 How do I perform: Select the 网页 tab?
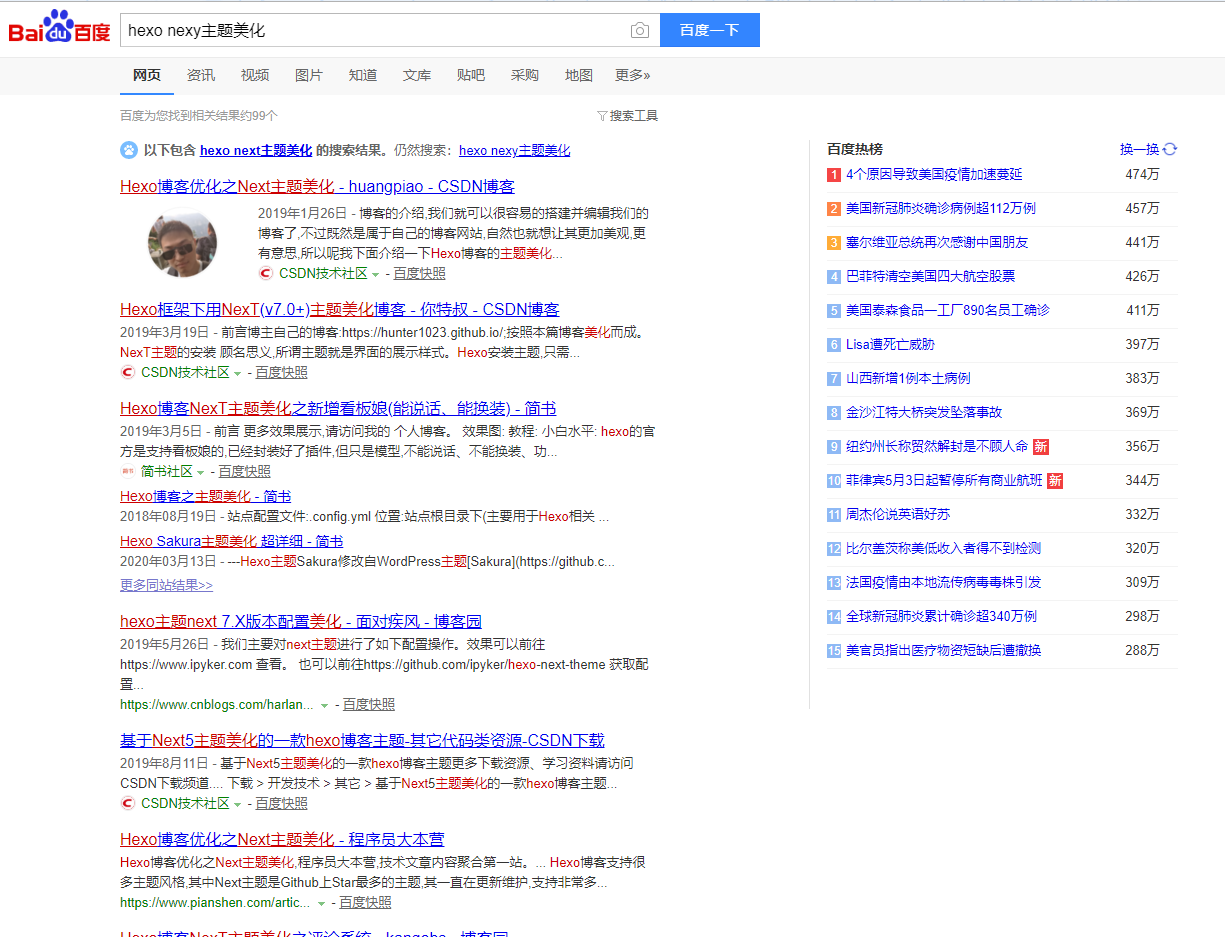(x=147, y=75)
